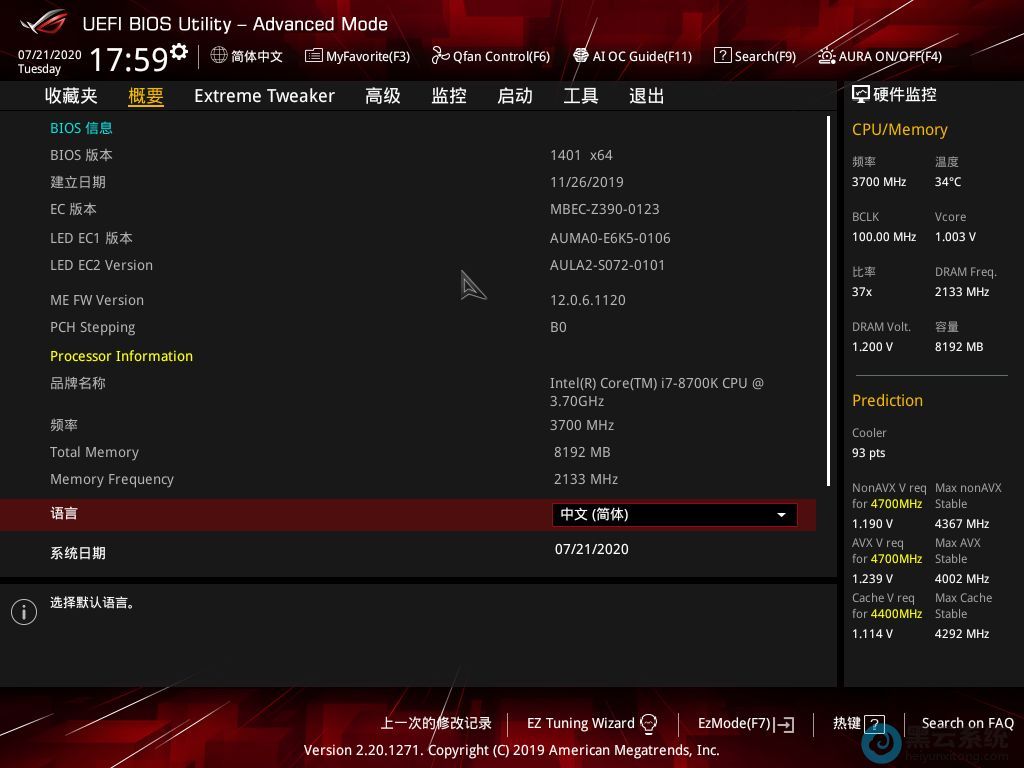The image size is (1024, 768).
Task: Click the EZ Tuning Wizard lightbulb icon
Action: point(648,724)
